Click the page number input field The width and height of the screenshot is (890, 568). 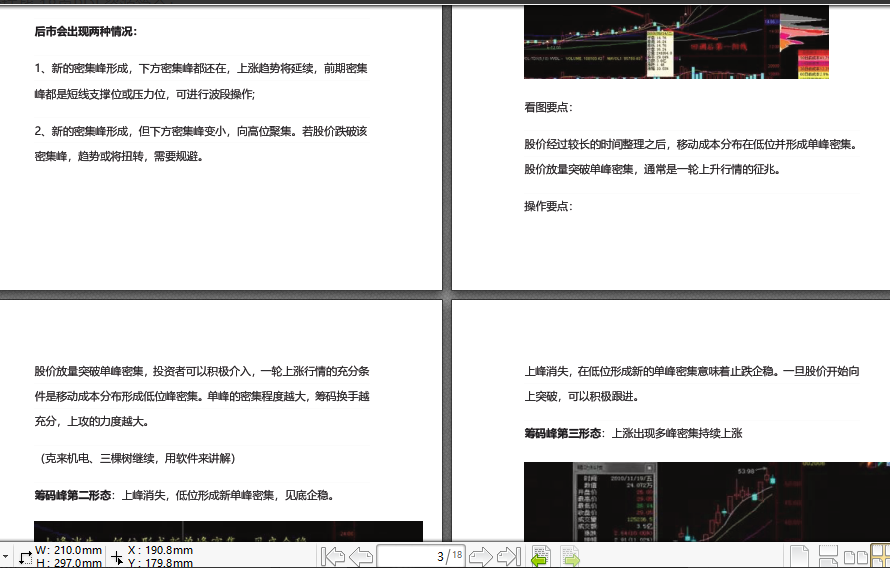coord(421,556)
